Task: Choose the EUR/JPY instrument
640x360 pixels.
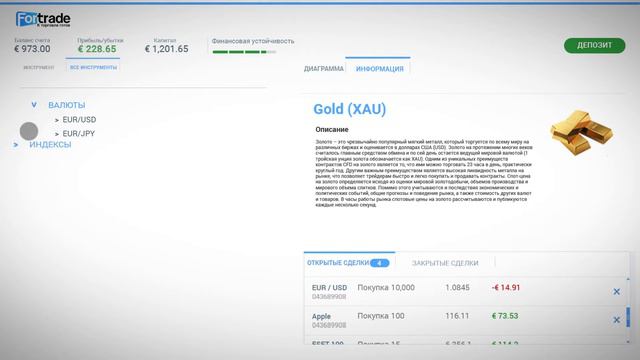Action: click(78, 133)
